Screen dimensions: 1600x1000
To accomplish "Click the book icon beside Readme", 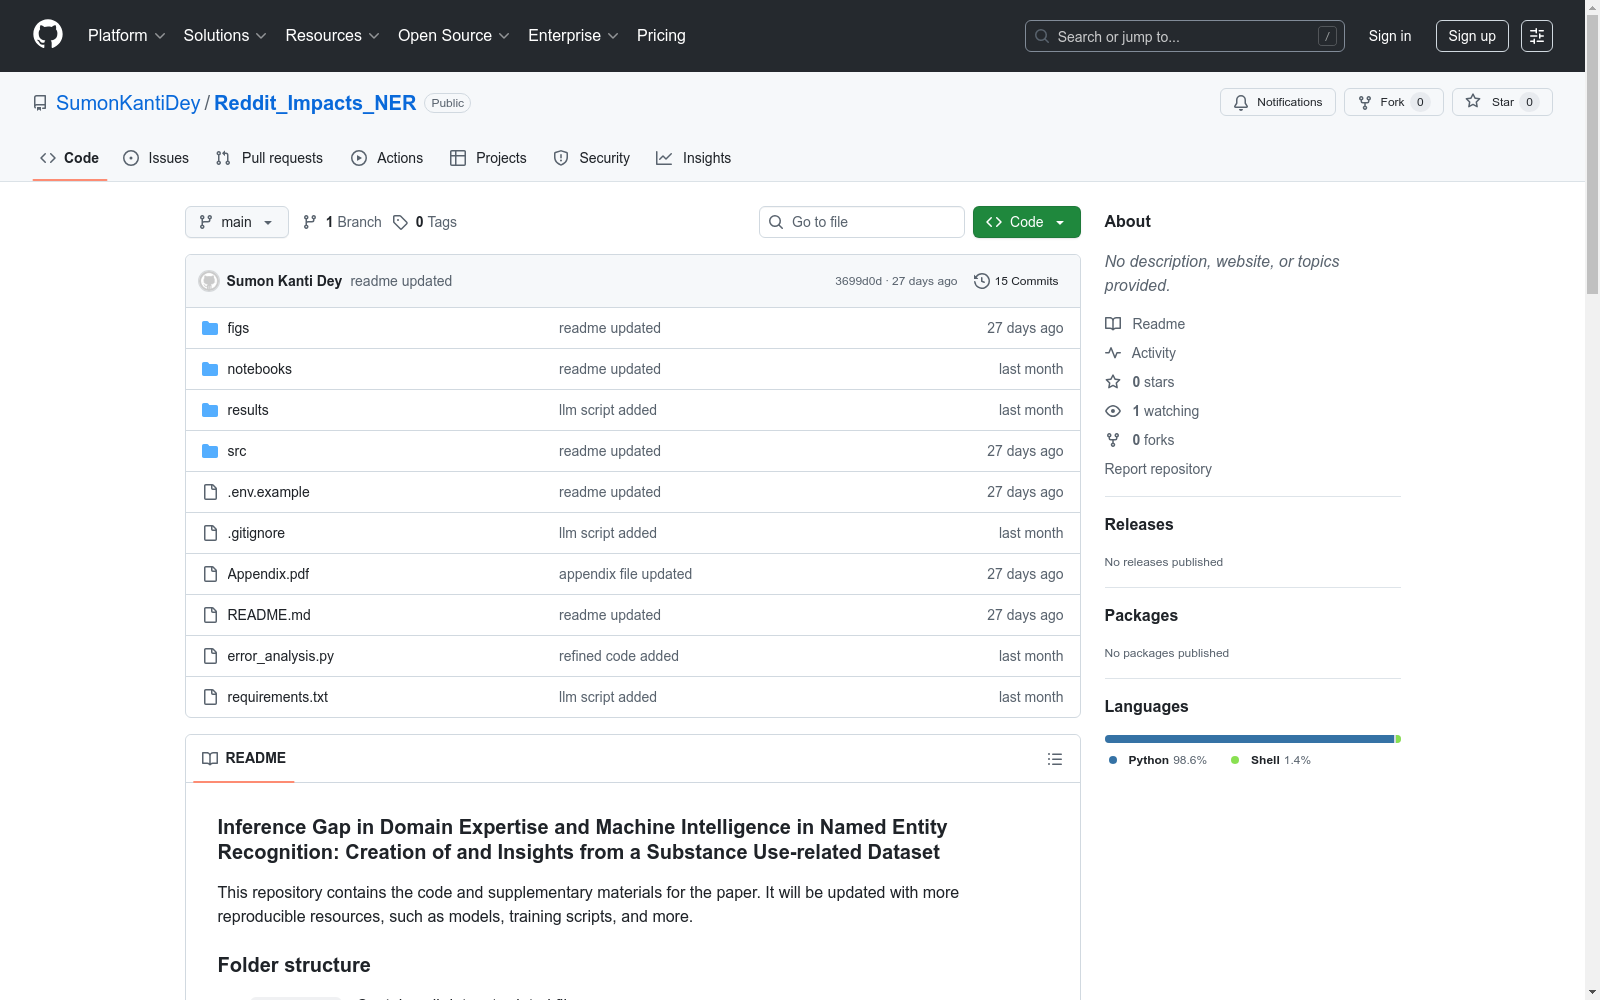I will [x=1113, y=324].
